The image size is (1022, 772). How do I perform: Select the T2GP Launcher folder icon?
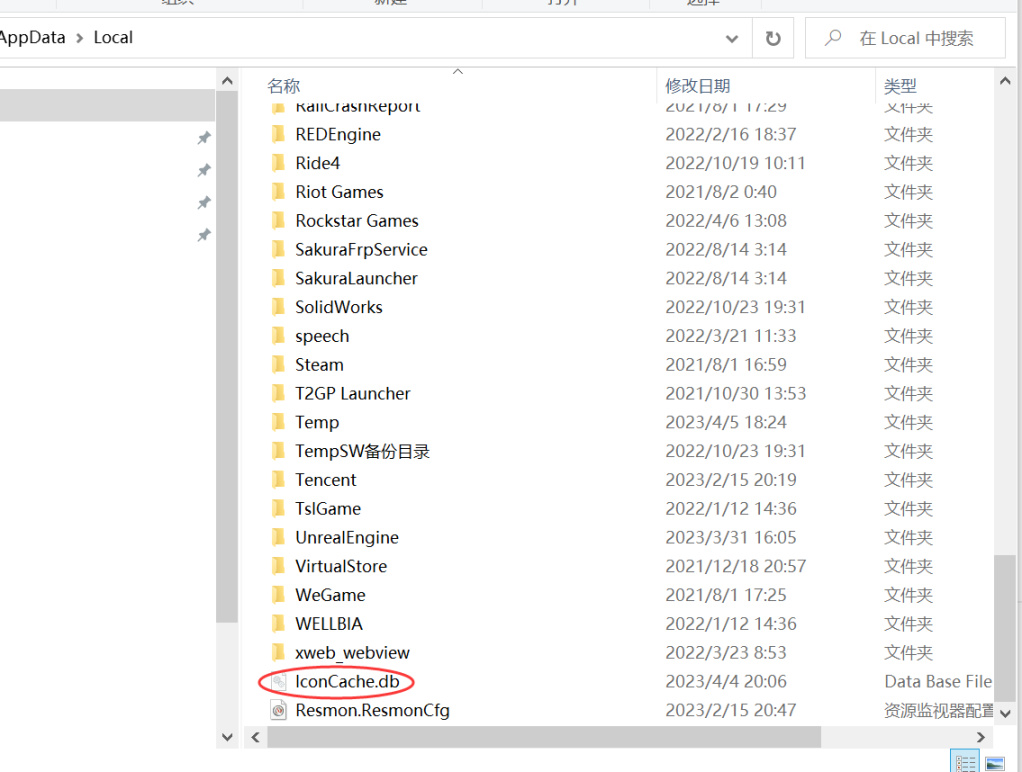coord(278,393)
